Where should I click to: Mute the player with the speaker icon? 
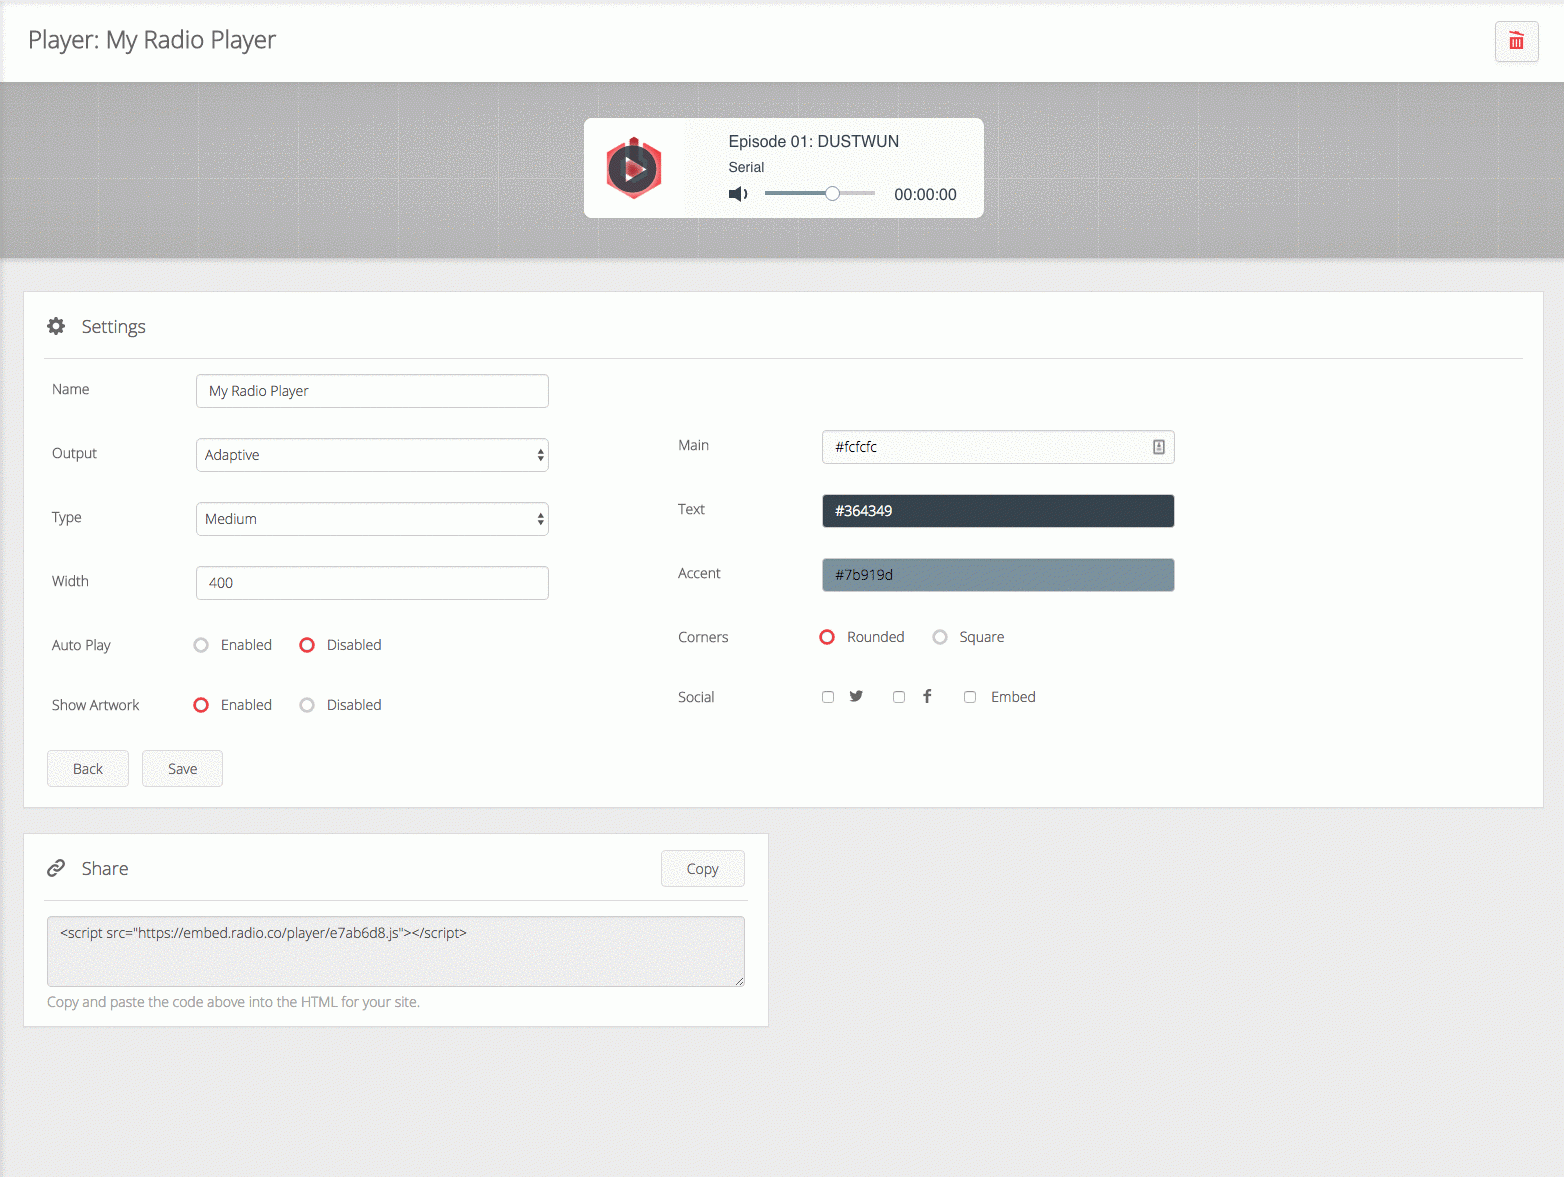click(x=738, y=194)
